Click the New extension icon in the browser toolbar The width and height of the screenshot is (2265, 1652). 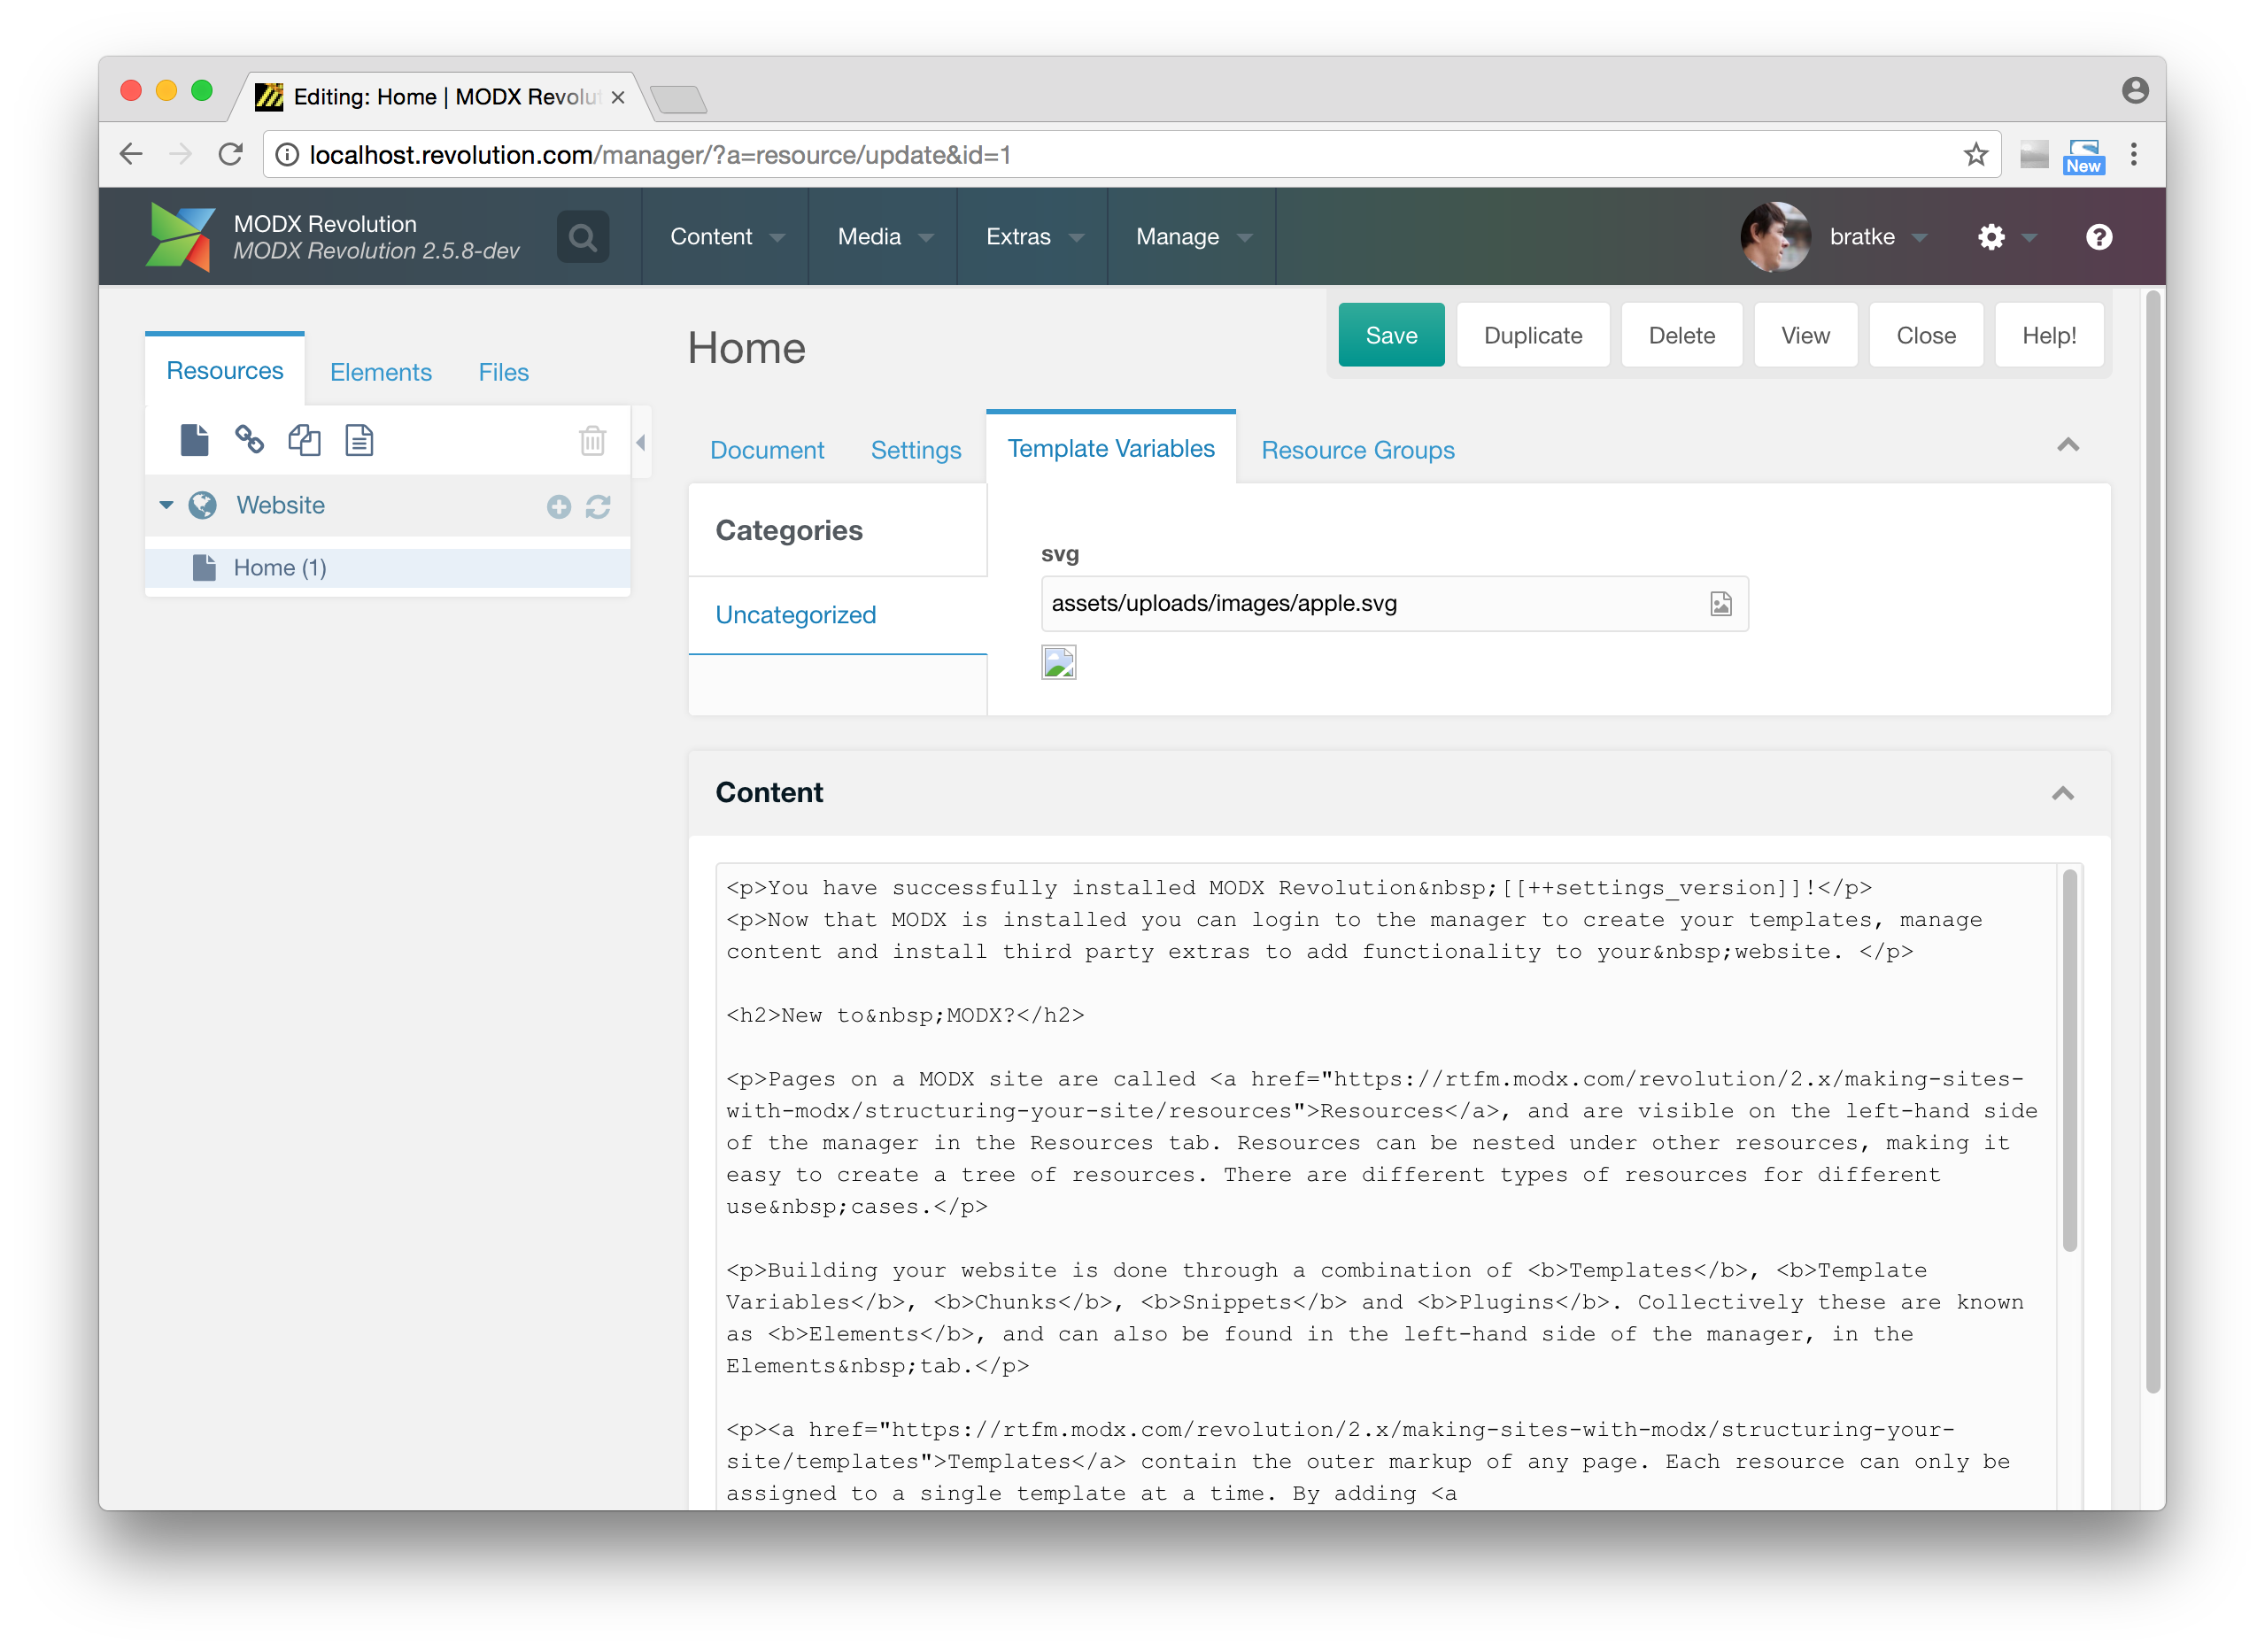[x=2083, y=155]
